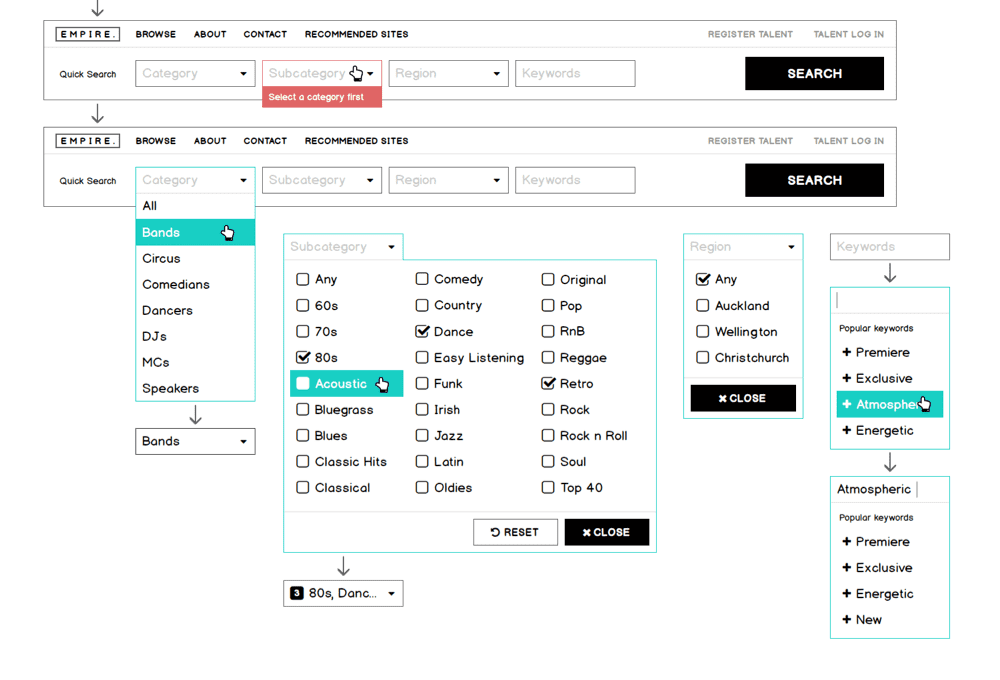Viewport: 1000px width, 680px height.
Task: Uncheck the Dance subcategory checkbox
Action: [422, 331]
